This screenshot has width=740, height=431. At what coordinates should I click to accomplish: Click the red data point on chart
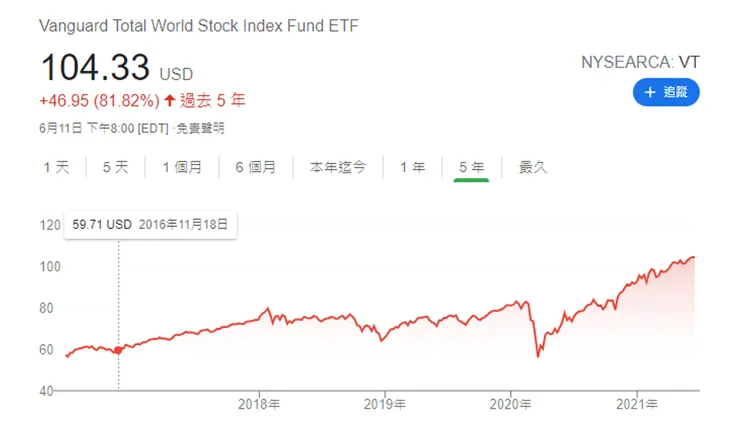118,350
